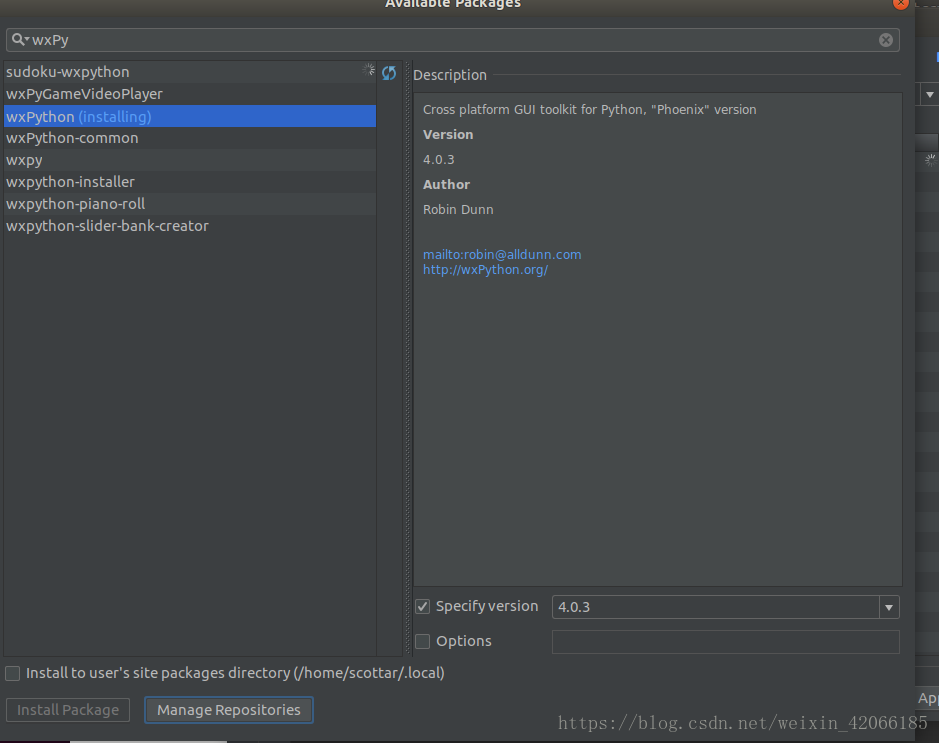
Task: Enable the Options checkbox
Action: 422,641
